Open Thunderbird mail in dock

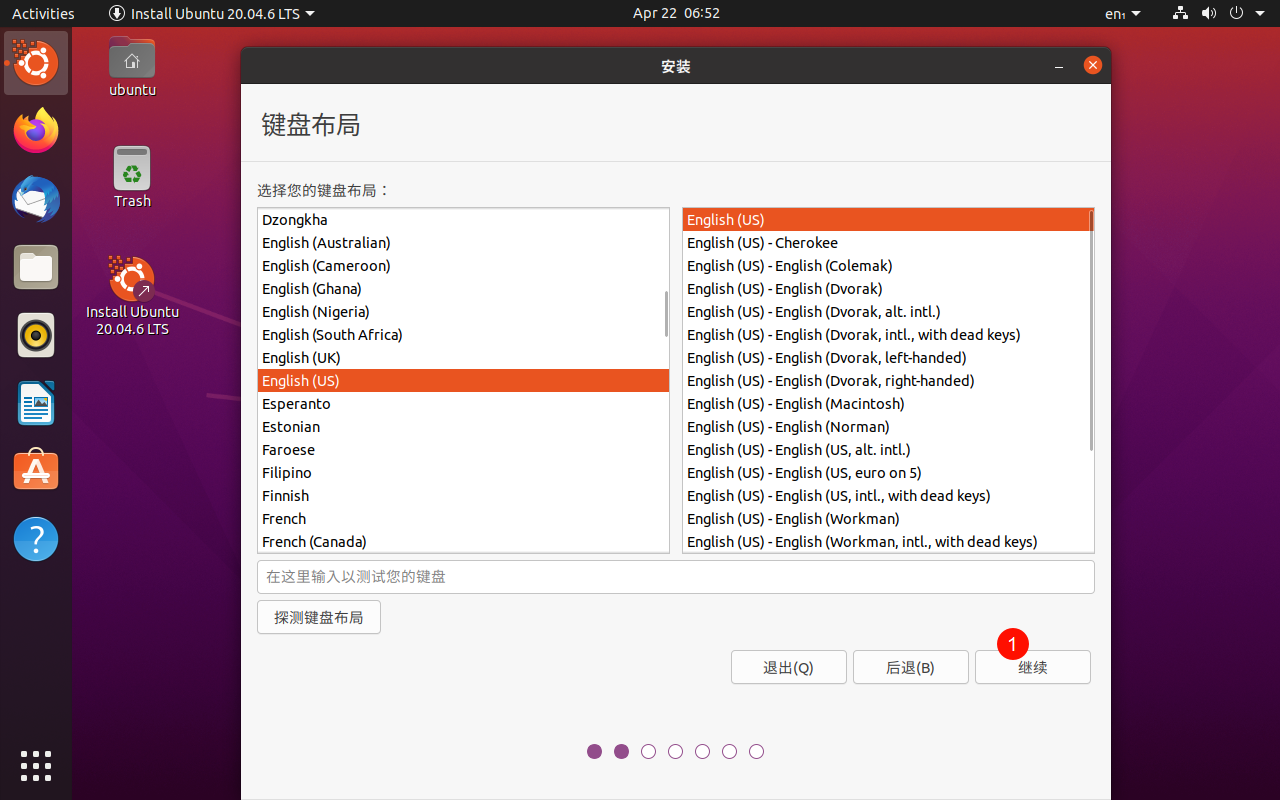point(36,199)
